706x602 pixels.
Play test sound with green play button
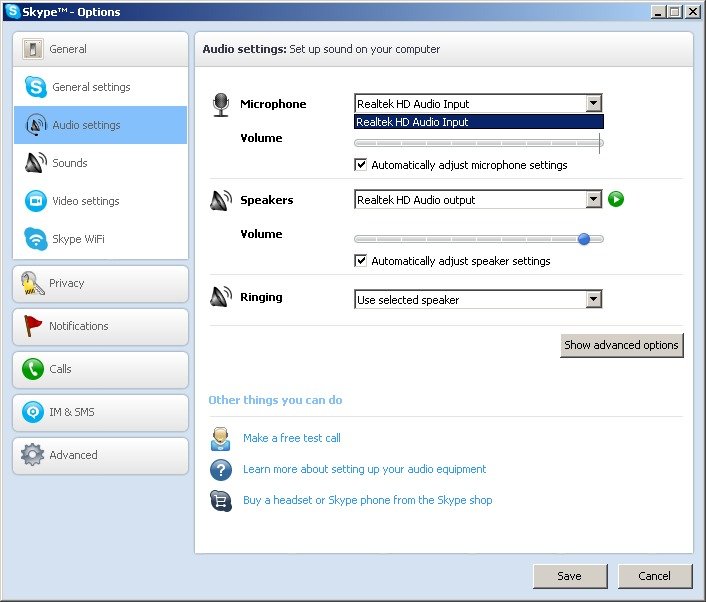[616, 199]
